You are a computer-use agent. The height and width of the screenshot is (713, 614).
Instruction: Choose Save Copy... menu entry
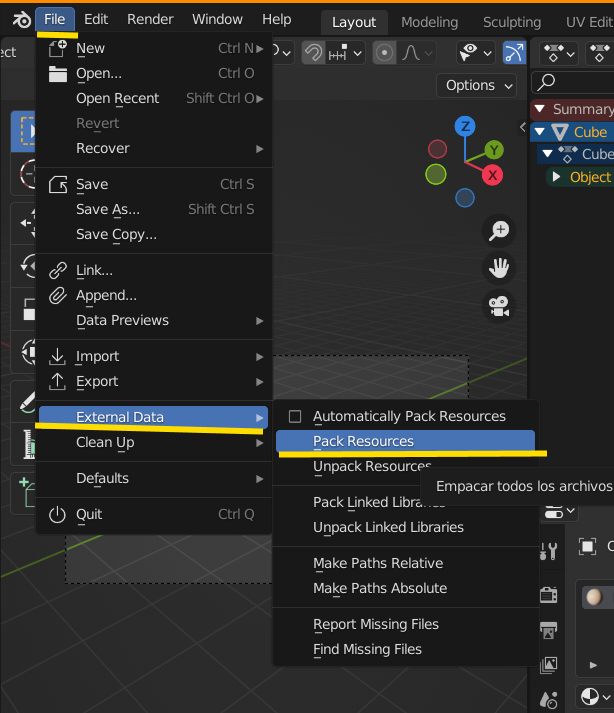(x=154, y=234)
